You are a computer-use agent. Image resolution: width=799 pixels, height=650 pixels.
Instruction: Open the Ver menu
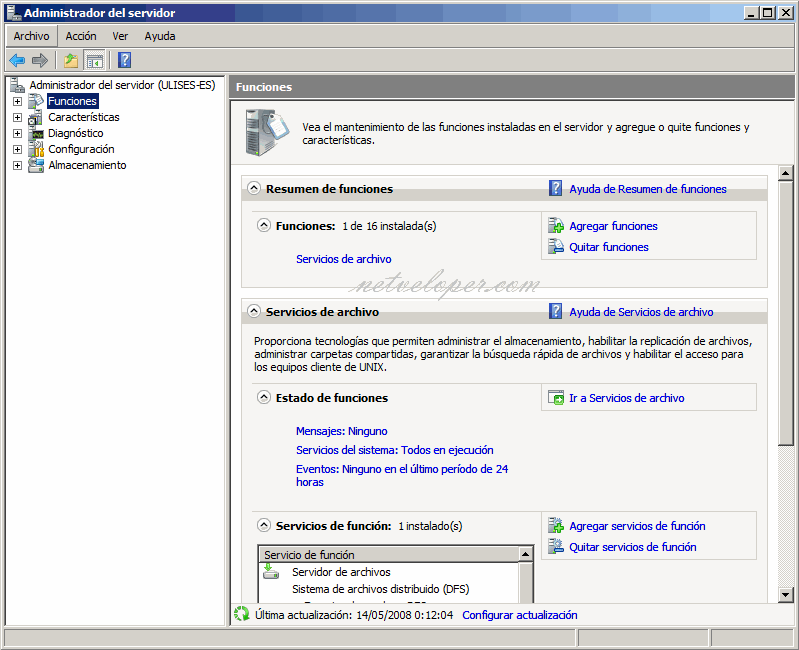click(120, 36)
